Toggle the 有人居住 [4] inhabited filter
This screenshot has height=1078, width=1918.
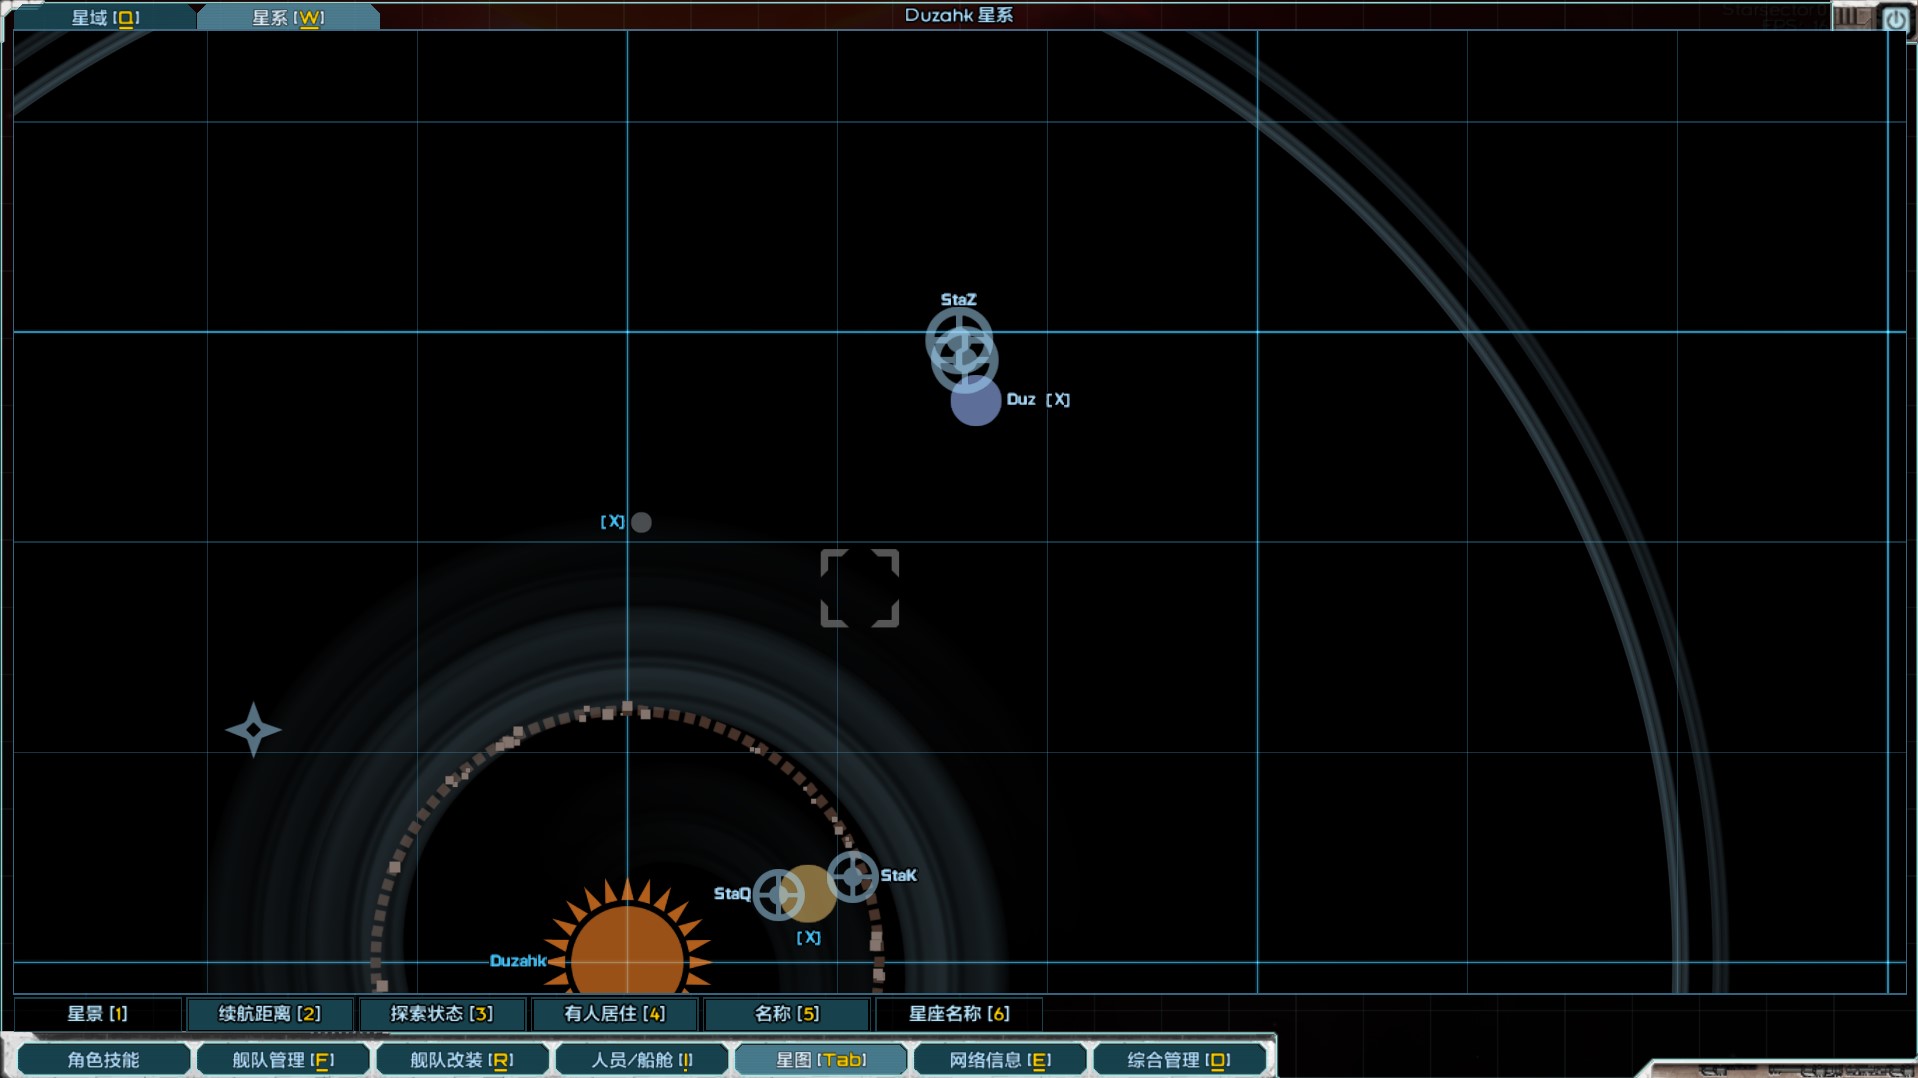(x=615, y=1013)
